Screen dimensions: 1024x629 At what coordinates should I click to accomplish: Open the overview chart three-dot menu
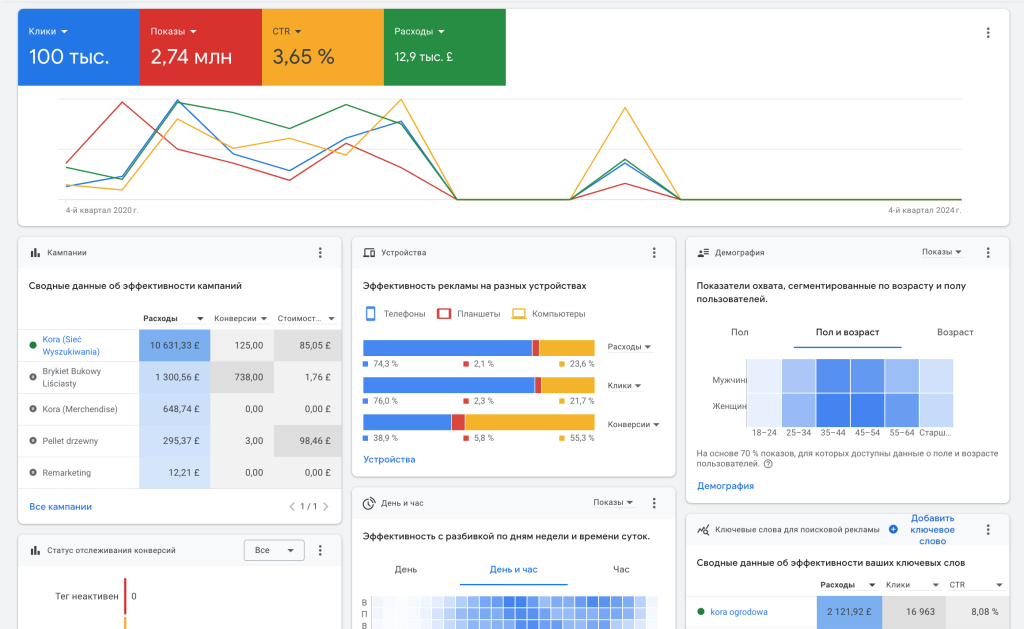click(x=988, y=33)
